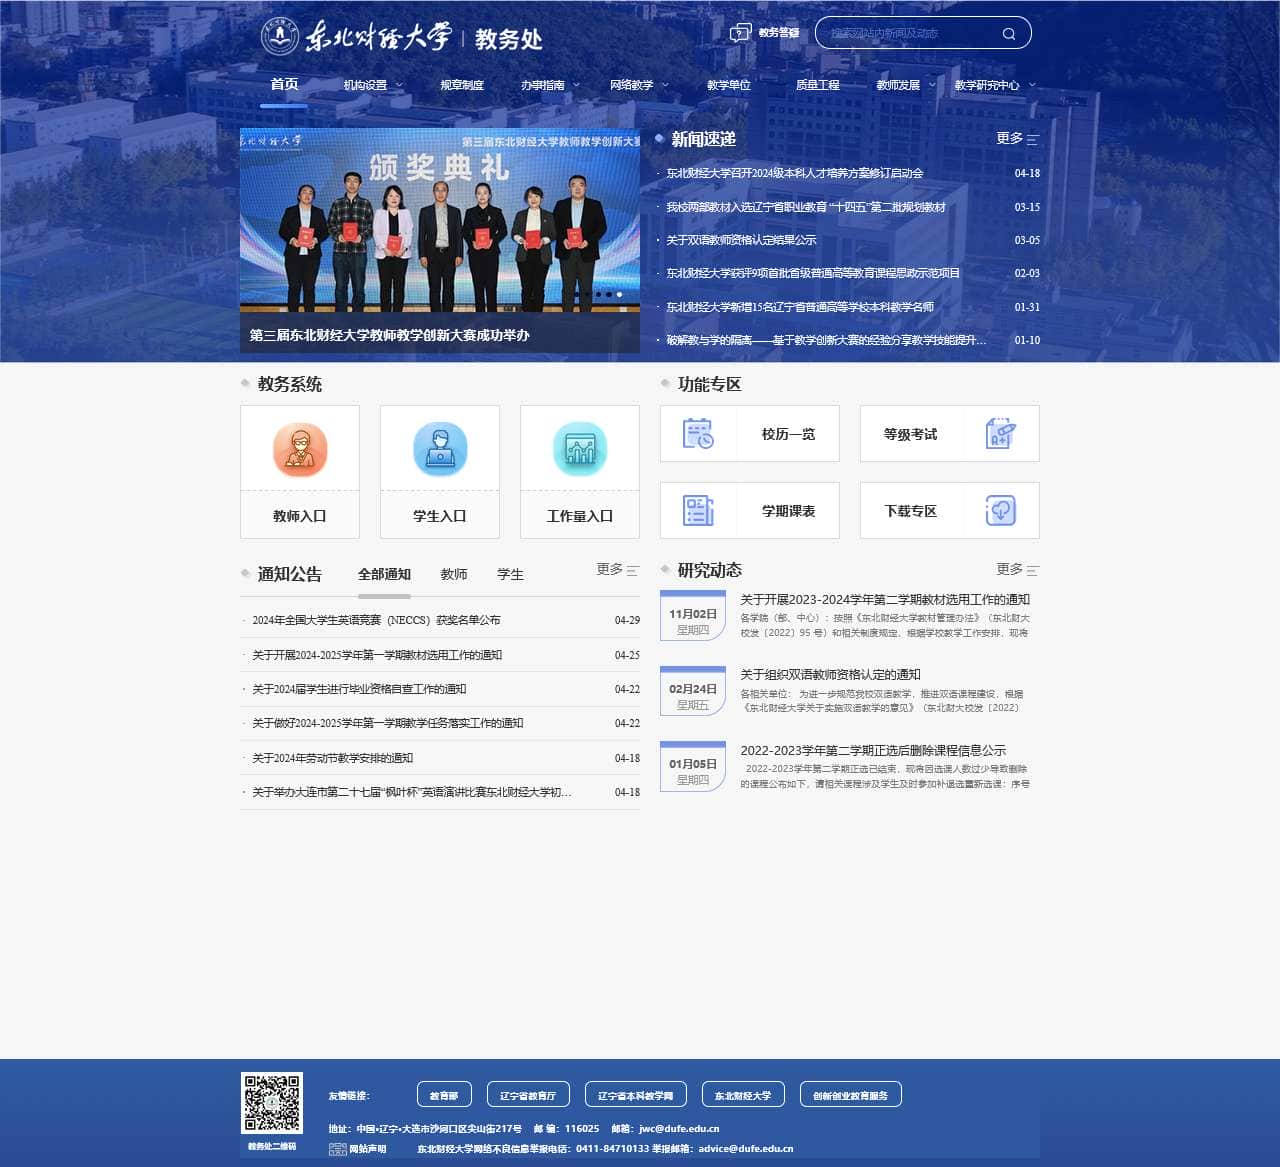Image resolution: width=1280 pixels, height=1167 pixels.
Task: Expand the 网络教学 menu arrow
Action: [665, 85]
